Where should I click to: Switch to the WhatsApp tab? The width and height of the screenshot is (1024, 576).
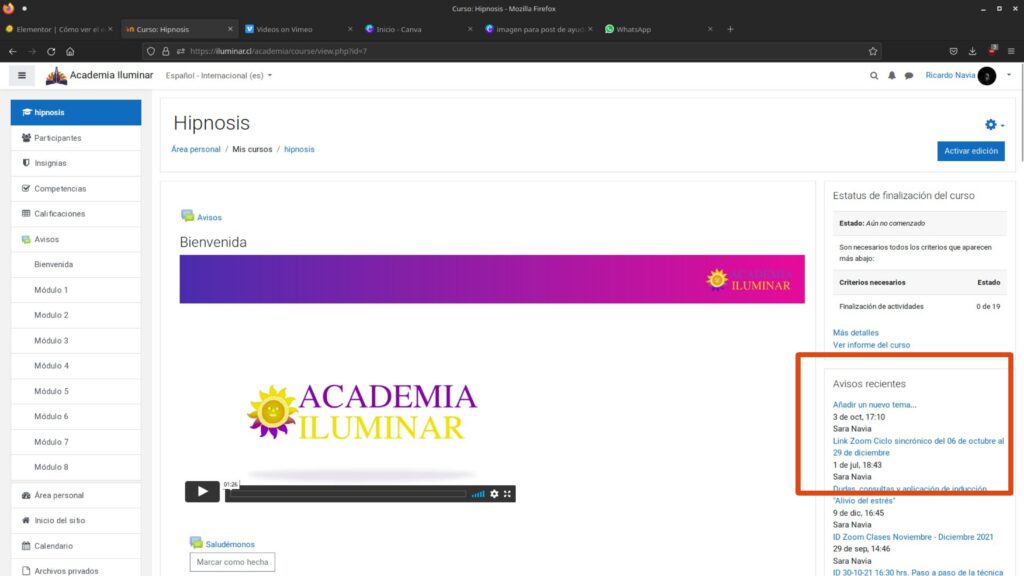(x=658, y=29)
